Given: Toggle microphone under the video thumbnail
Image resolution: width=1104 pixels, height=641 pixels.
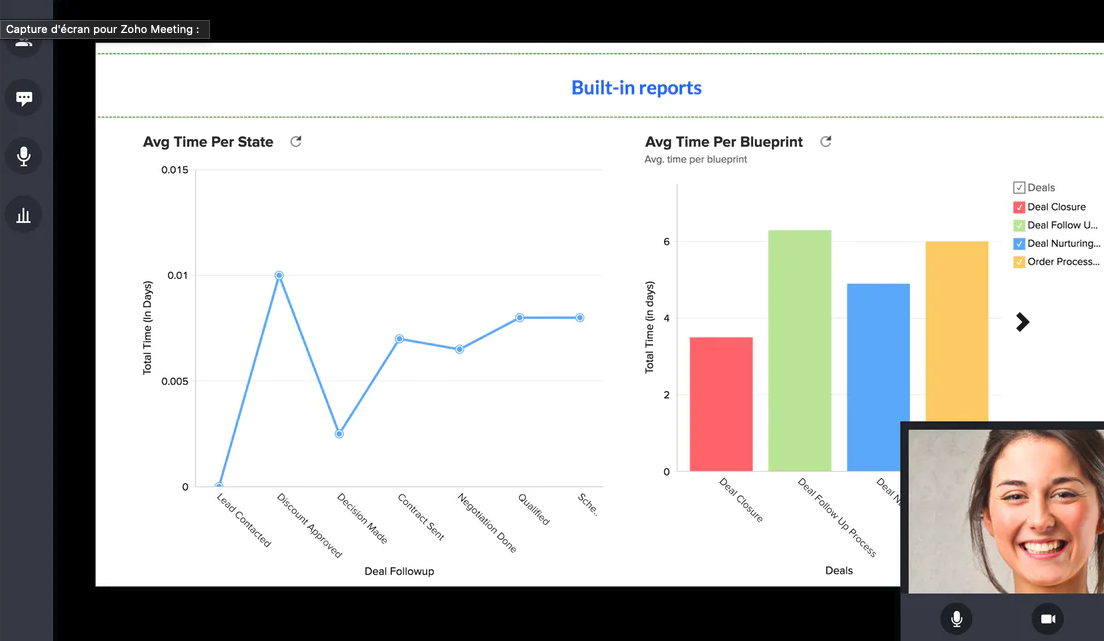Looking at the screenshot, I should click(x=956, y=618).
